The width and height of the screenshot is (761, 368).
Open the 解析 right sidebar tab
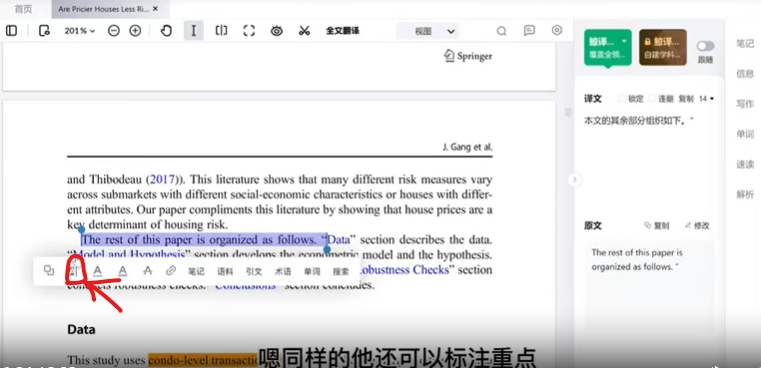coord(745,194)
